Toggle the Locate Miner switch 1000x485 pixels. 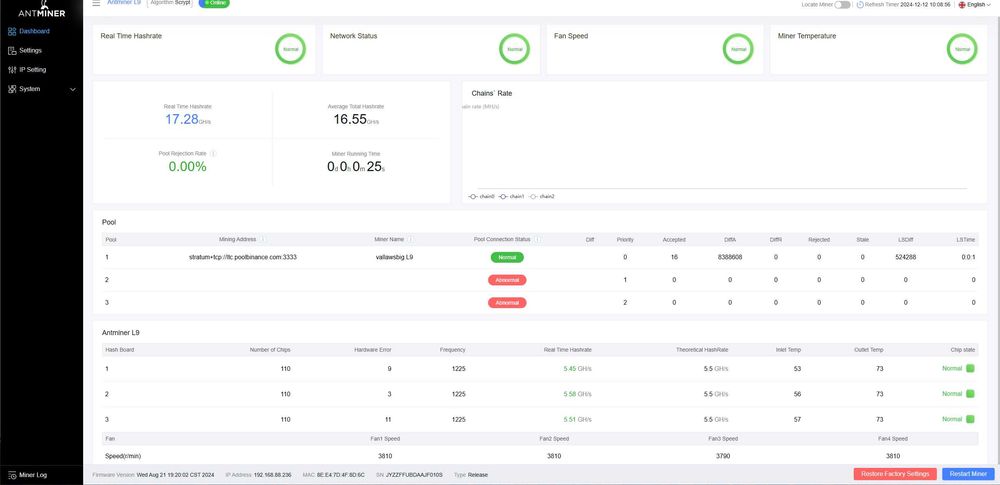[843, 4]
